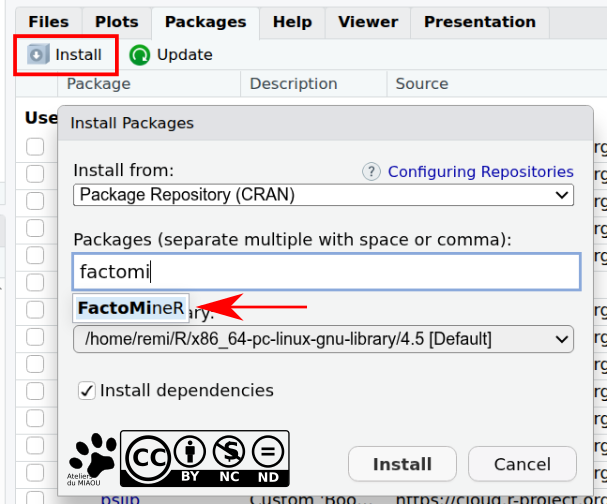Open the install library path dropdown
The width and height of the screenshot is (607, 504).
pyautogui.click(x=324, y=340)
